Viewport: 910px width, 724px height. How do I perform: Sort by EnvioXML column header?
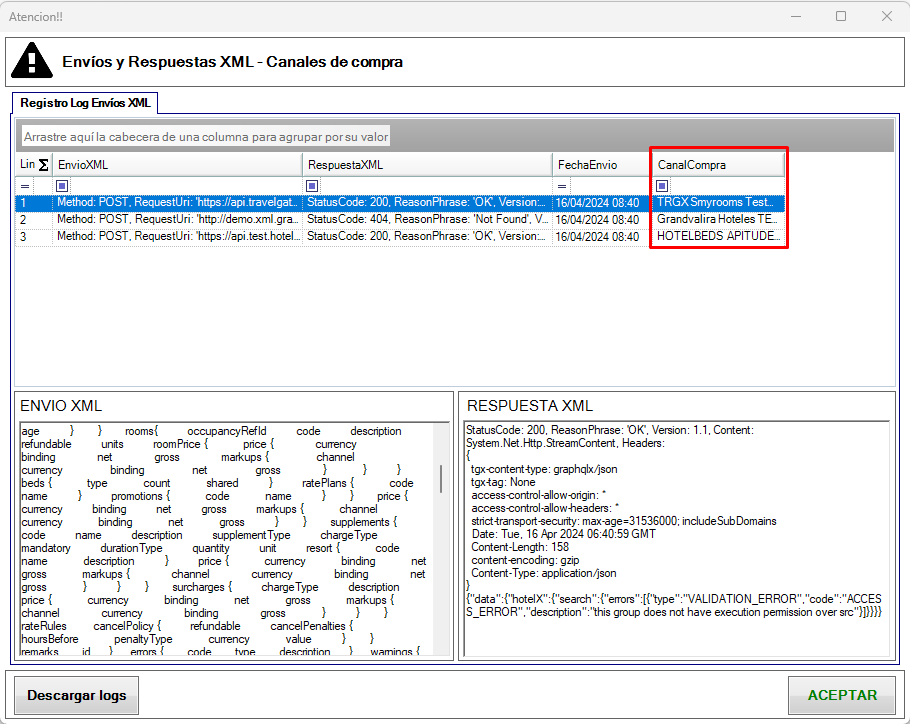coord(178,165)
